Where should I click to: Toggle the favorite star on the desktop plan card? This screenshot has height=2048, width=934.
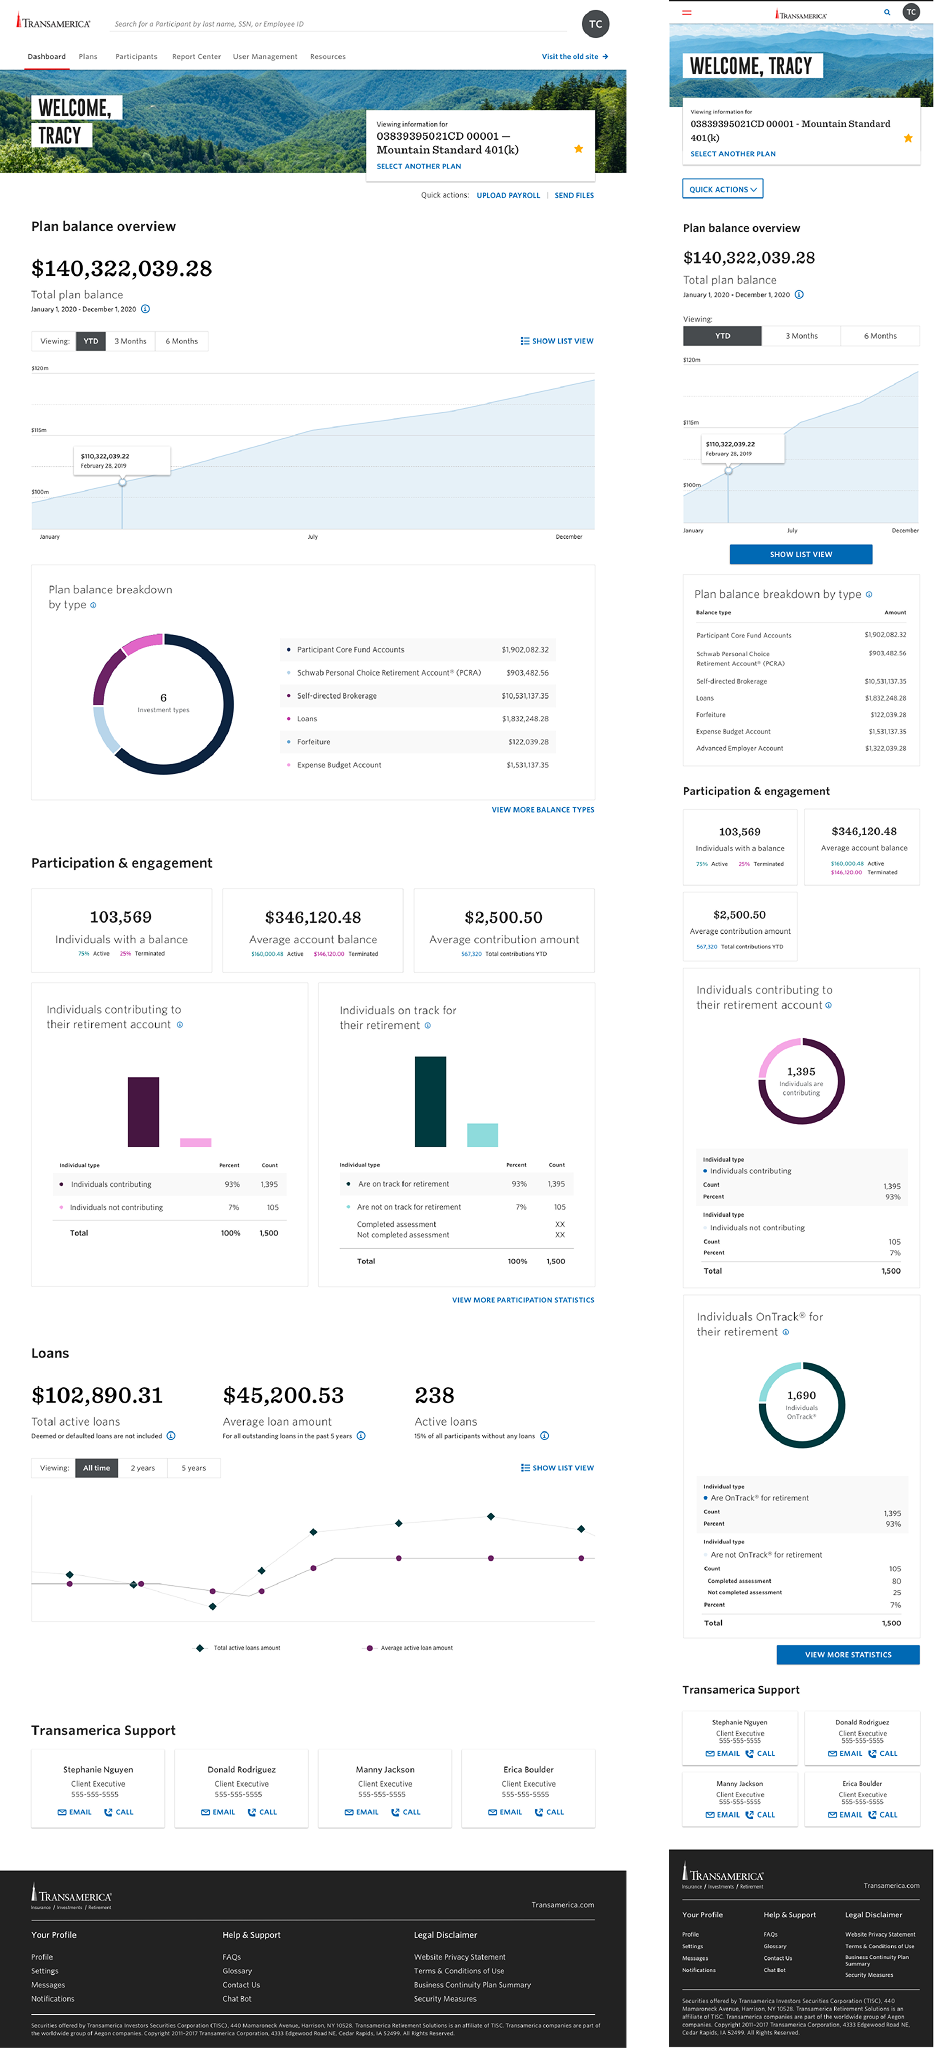(x=578, y=149)
